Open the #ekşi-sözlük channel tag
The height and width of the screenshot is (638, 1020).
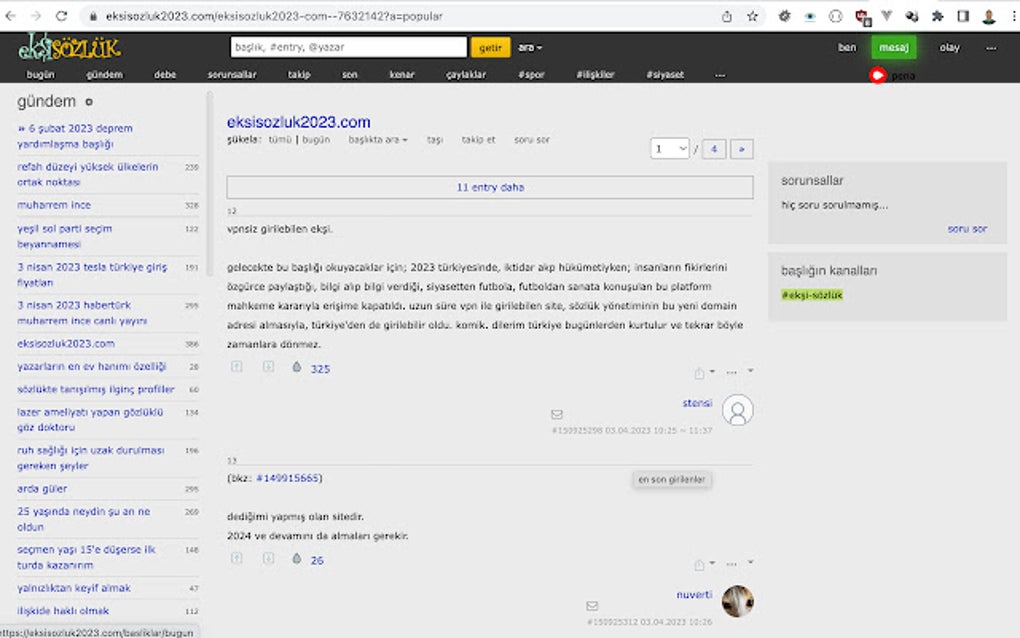click(x=812, y=295)
